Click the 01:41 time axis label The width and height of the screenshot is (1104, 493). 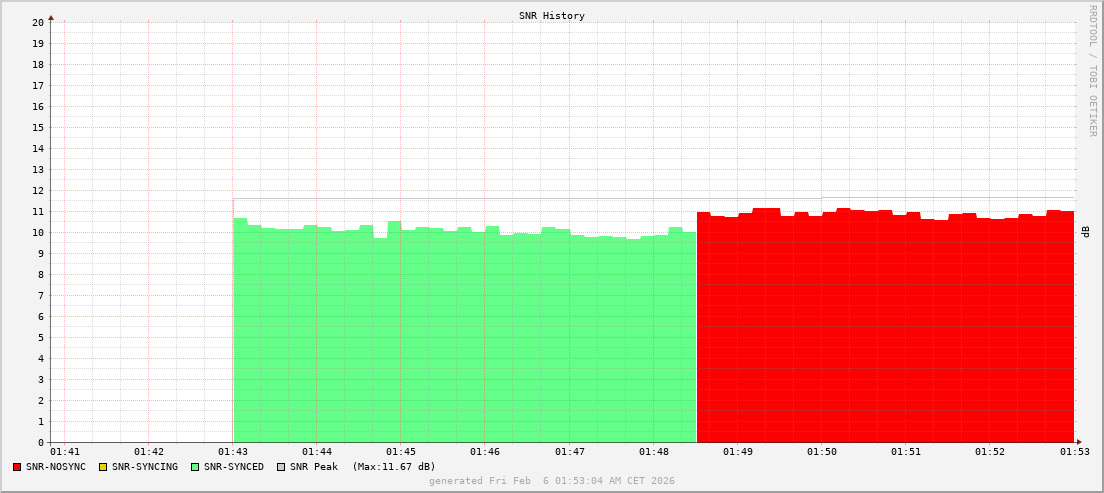(64, 452)
